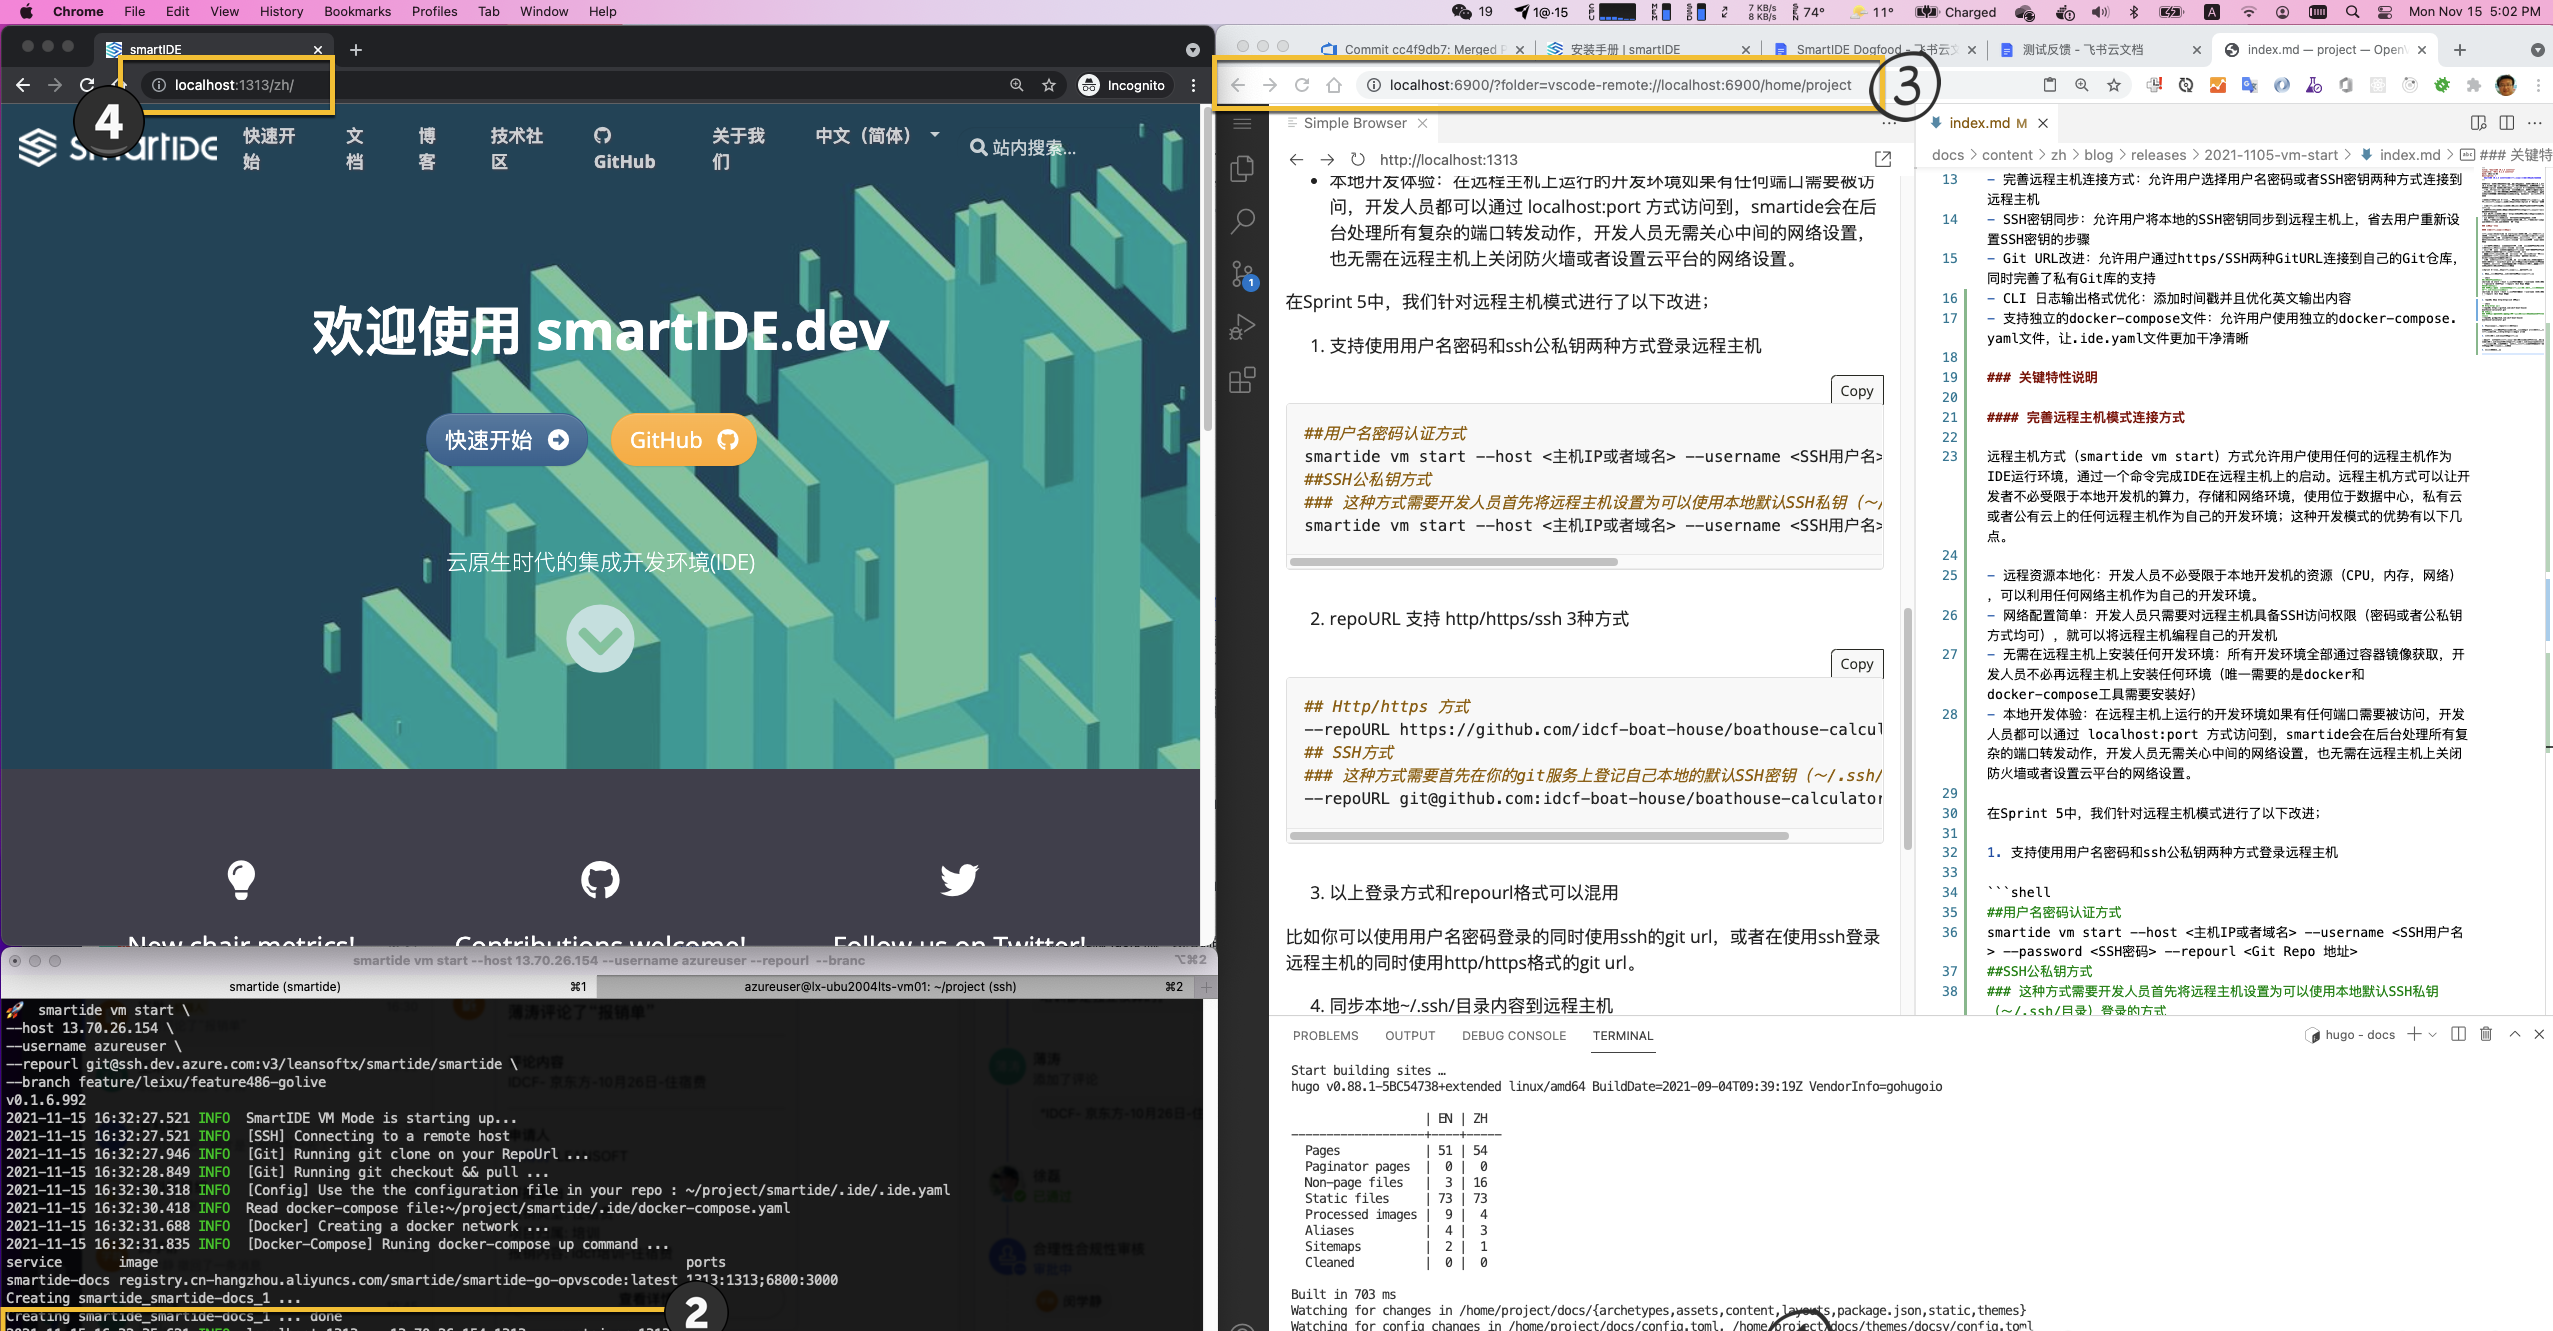Screen dimensions: 2553x1331
Task: Zoom icon in incognito window address bar
Action: (1017, 85)
